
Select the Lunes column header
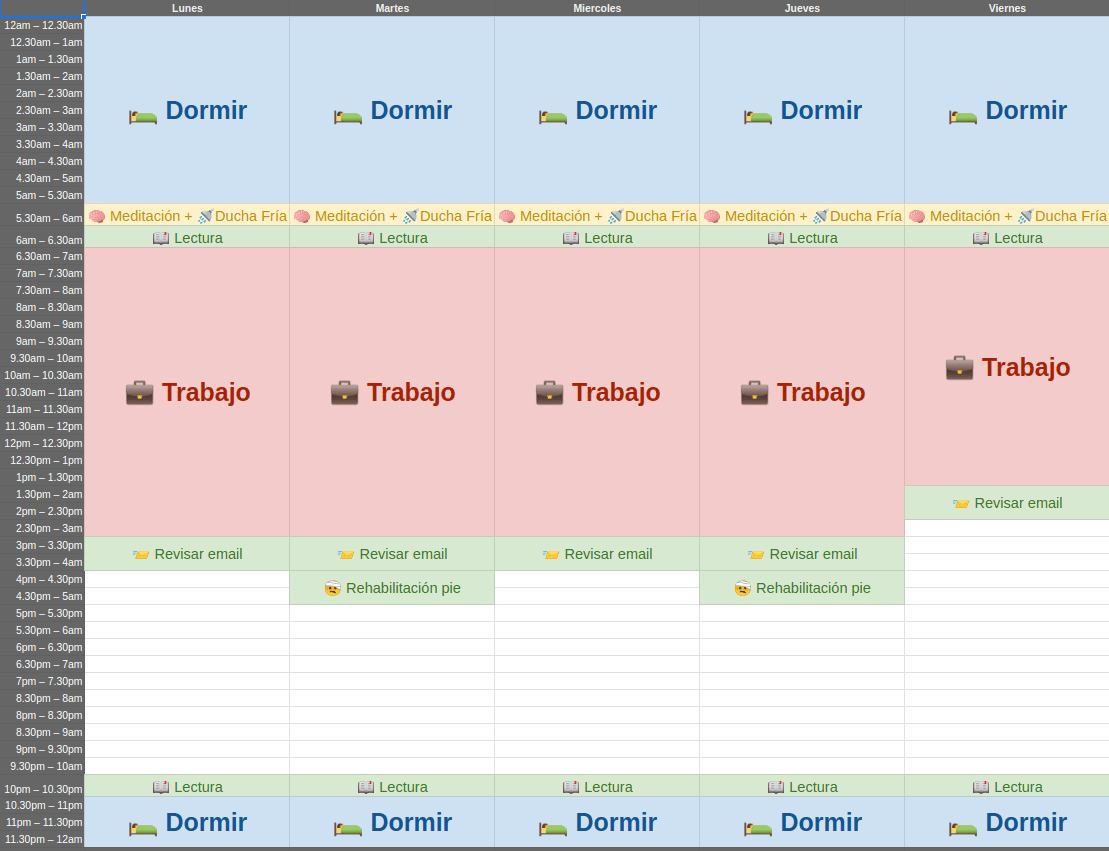pyautogui.click(x=187, y=8)
